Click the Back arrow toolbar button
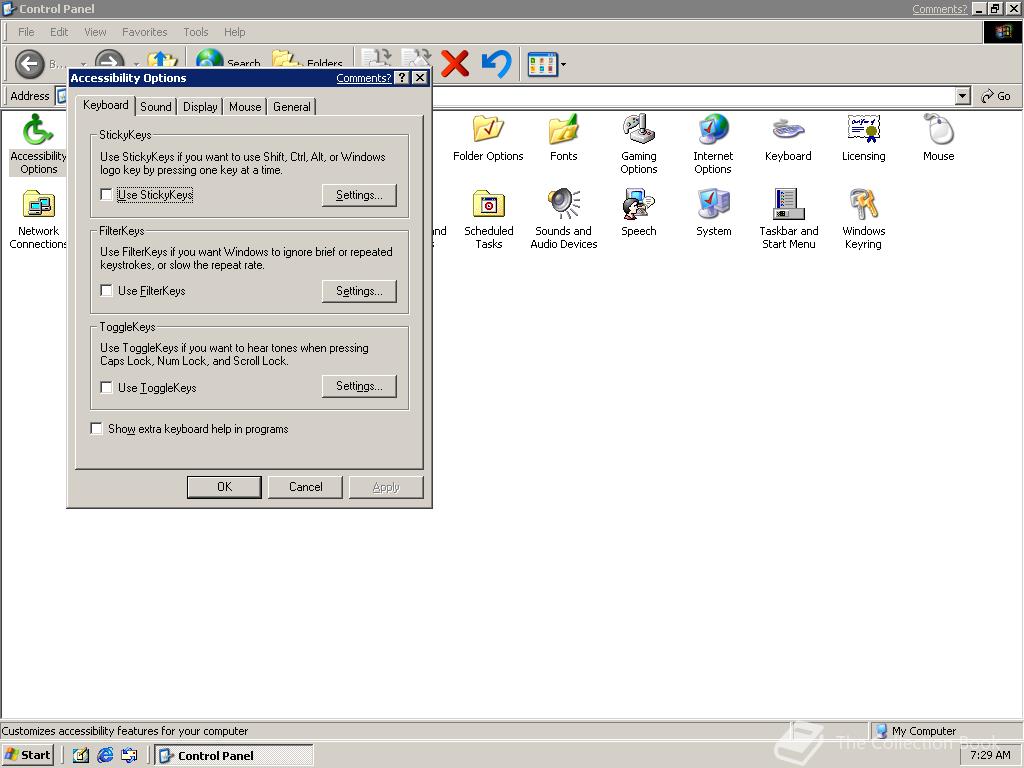Viewport: 1024px width, 768px height. point(29,64)
